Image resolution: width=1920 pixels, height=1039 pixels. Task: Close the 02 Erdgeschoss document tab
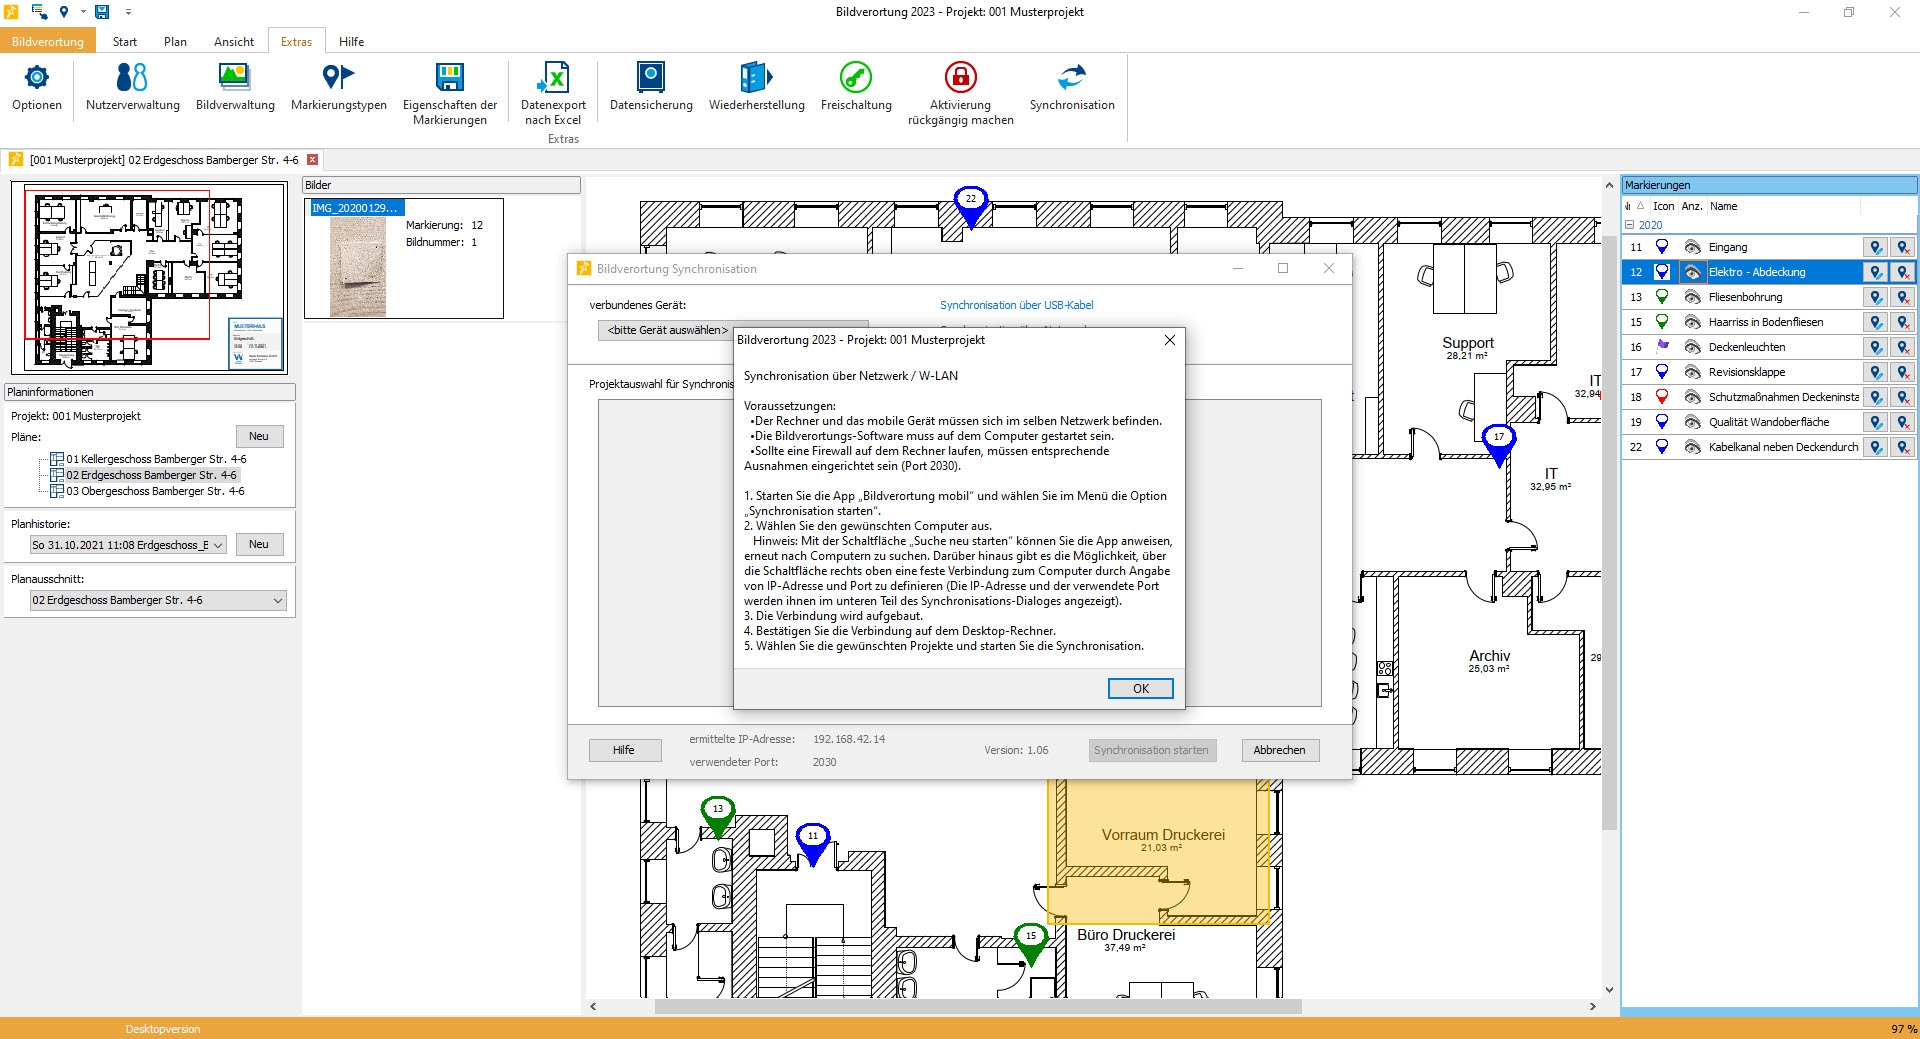[312, 160]
